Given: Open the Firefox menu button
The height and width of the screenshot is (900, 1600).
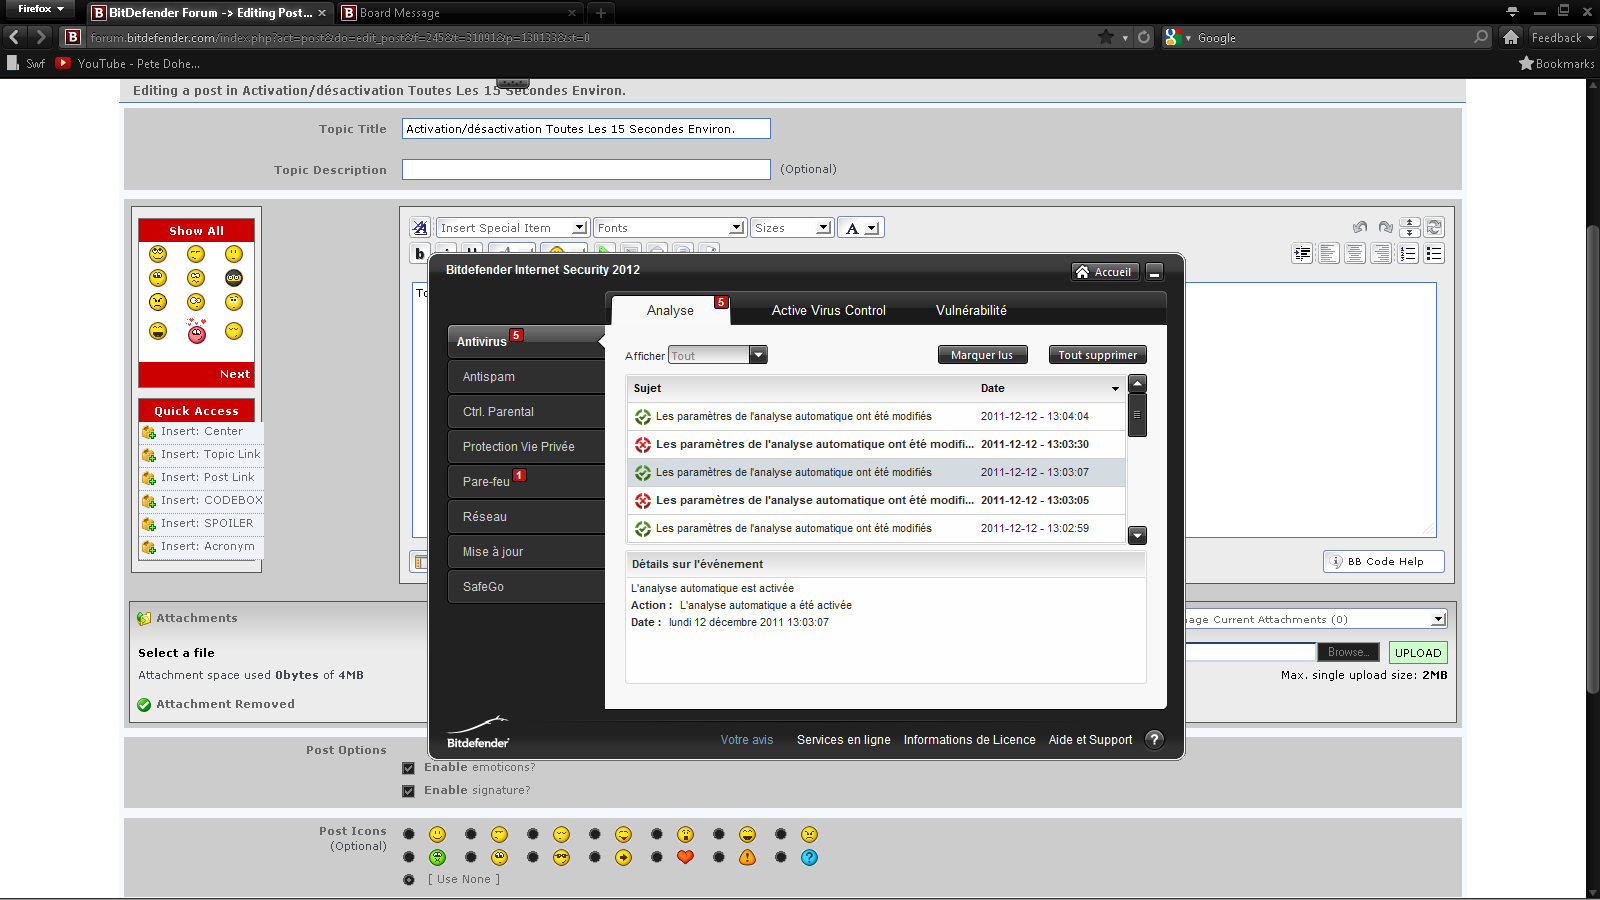Looking at the screenshot, I should coord(40,9).
